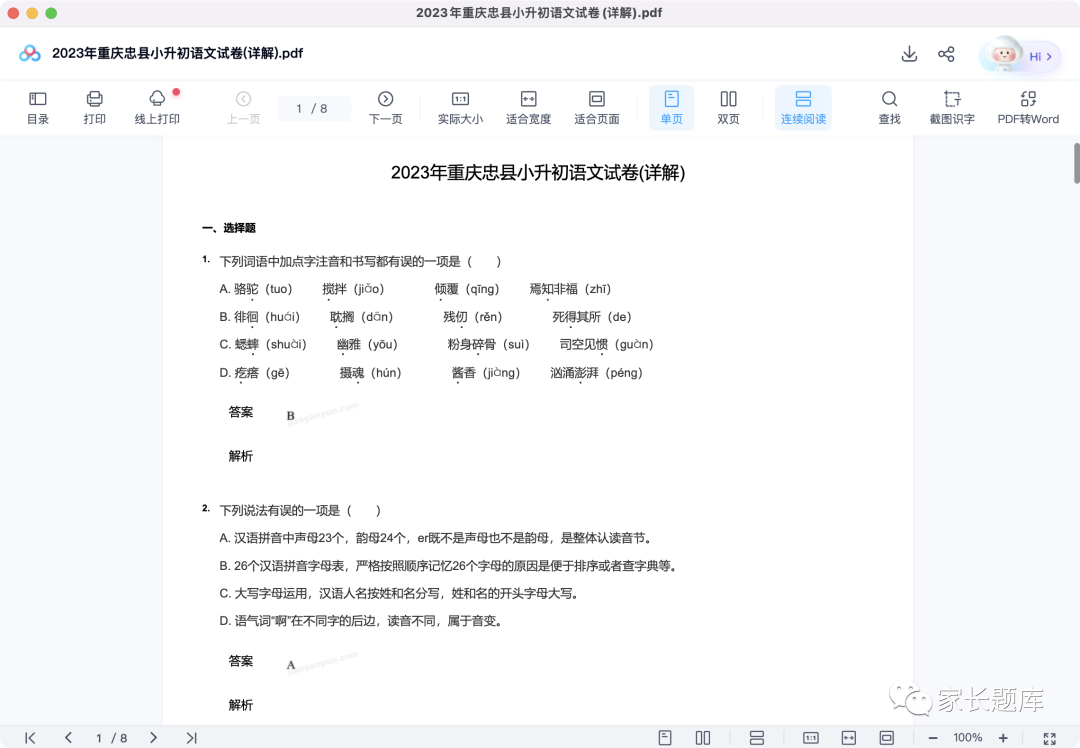The width and height of the screenshot is (1080, 748).
Task: Click file name in the header bar
Action: click(178, 53)
